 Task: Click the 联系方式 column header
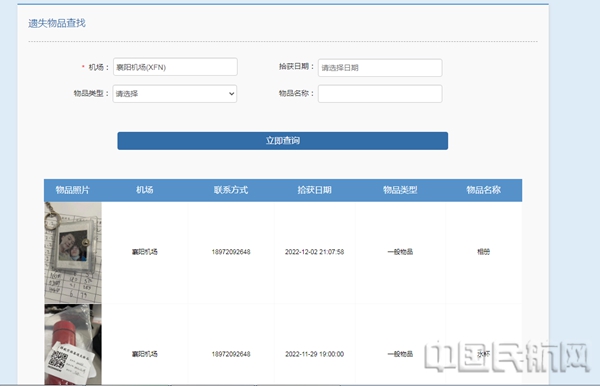[x=231, y=190]
